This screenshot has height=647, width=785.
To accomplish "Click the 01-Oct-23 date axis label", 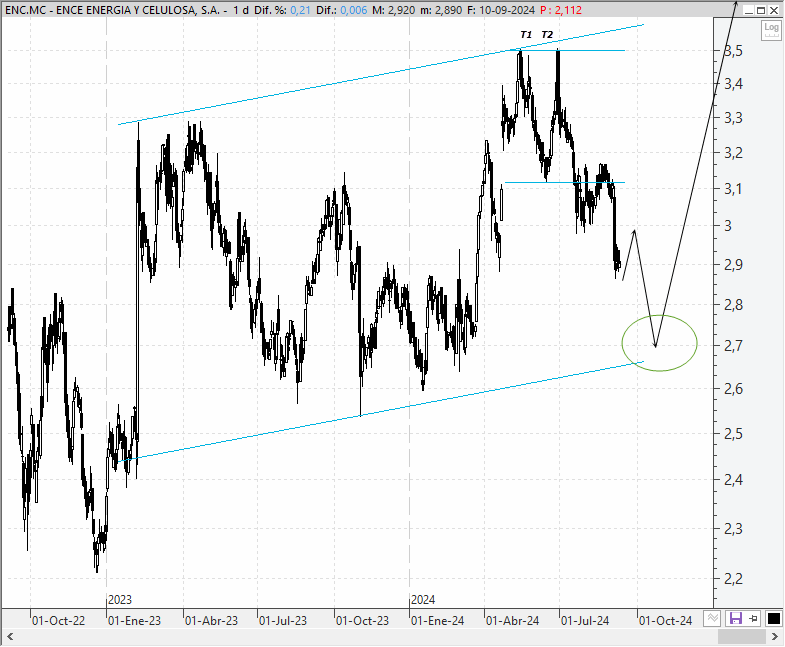I will pos(362,621).
